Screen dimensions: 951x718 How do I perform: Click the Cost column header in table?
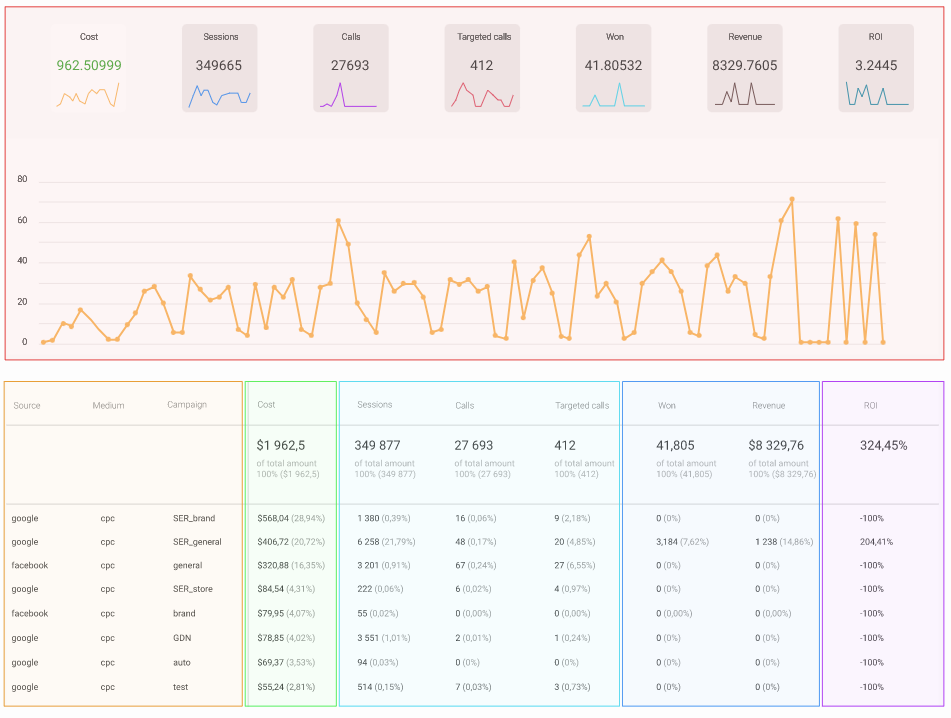point(266,404)
